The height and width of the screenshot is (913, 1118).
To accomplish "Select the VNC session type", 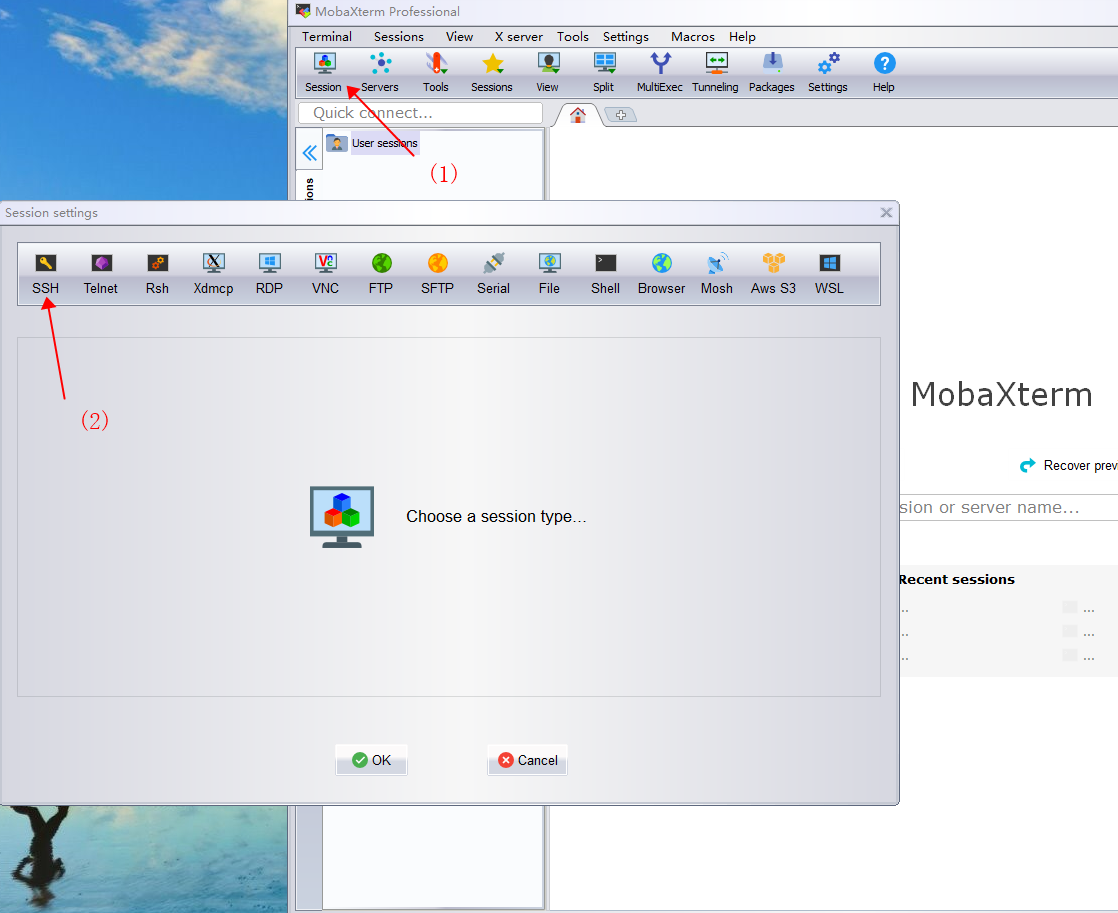I will coord(325,270).
